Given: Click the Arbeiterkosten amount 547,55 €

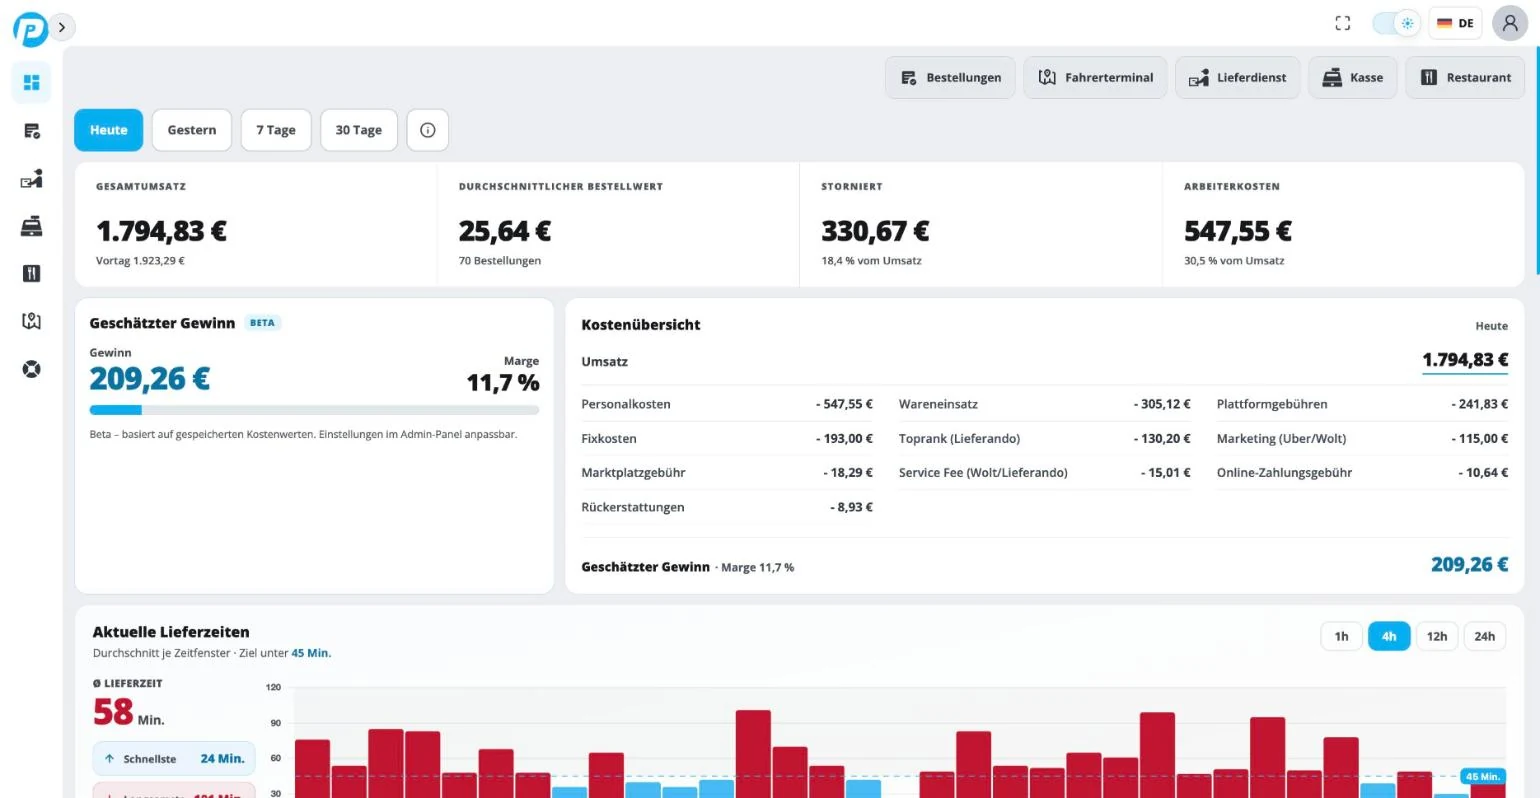Looking at the screenshot, I should click(1238, 231).
